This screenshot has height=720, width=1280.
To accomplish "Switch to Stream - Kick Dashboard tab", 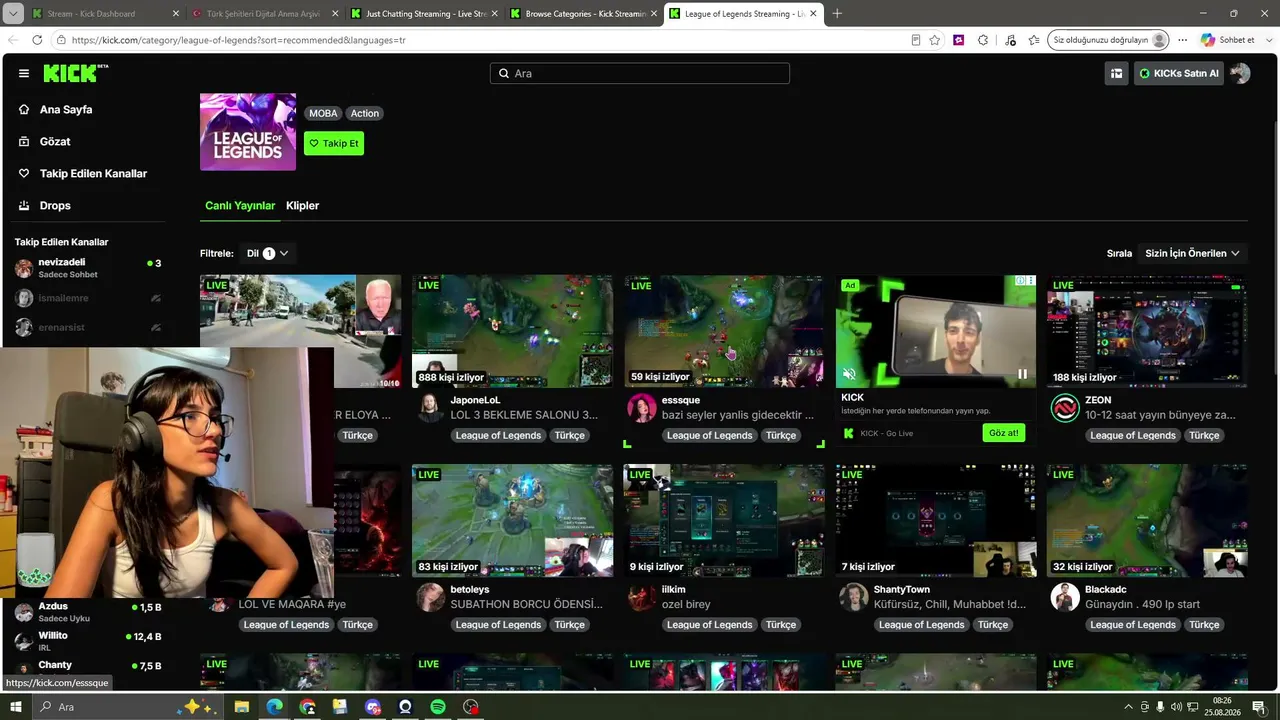I will pyautogui.click(x=105, y=14).
